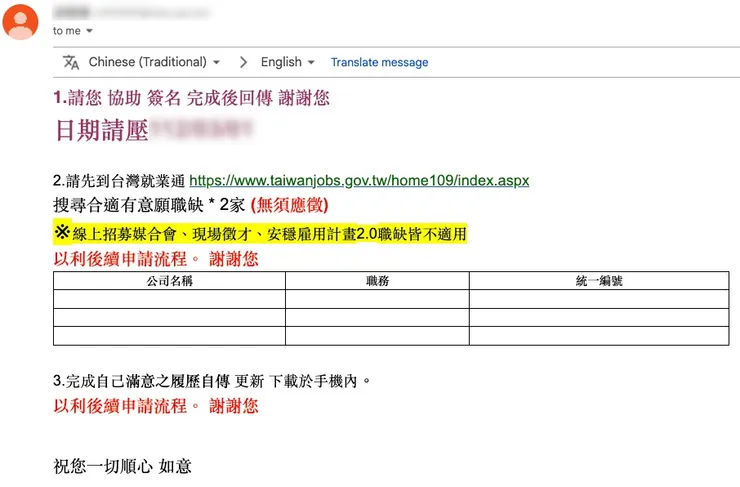Image resolution: width=740 pixels, height=487 pixels.
Task: Expand the 'to me' recipient details arrow
Action: (x=89, y=31)
